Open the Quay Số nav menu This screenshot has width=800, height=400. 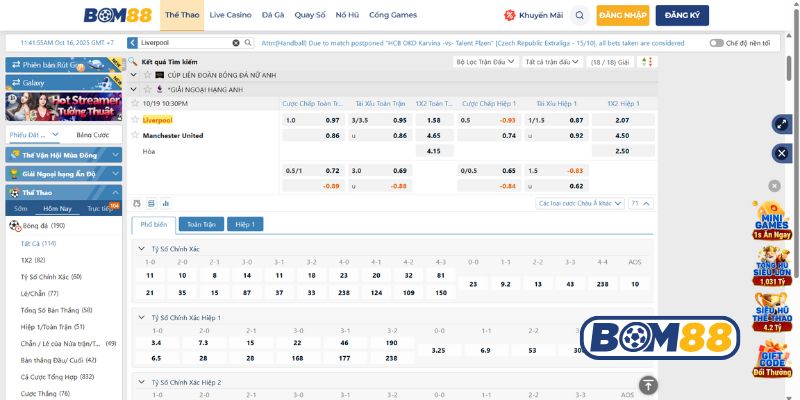310,15
